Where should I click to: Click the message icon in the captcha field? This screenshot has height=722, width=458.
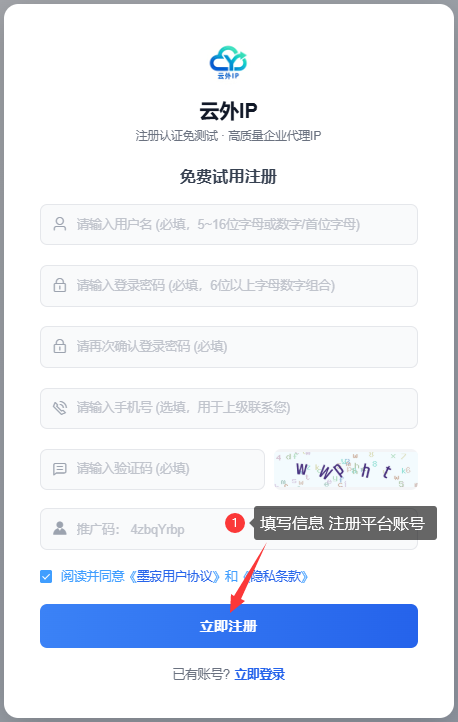click(60, 469)
